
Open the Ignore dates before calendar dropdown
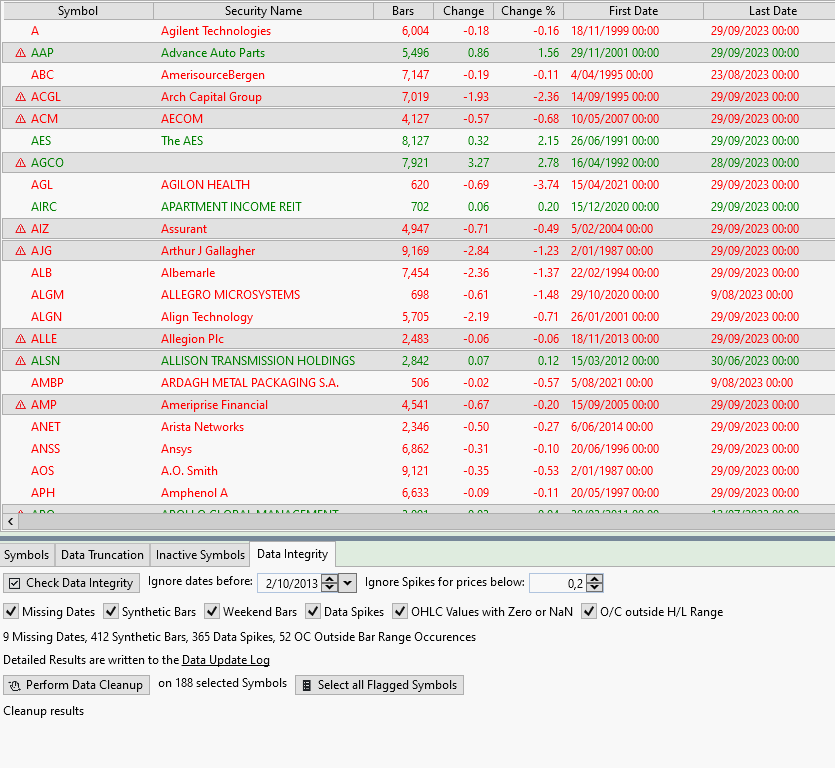tap(347, 583)
